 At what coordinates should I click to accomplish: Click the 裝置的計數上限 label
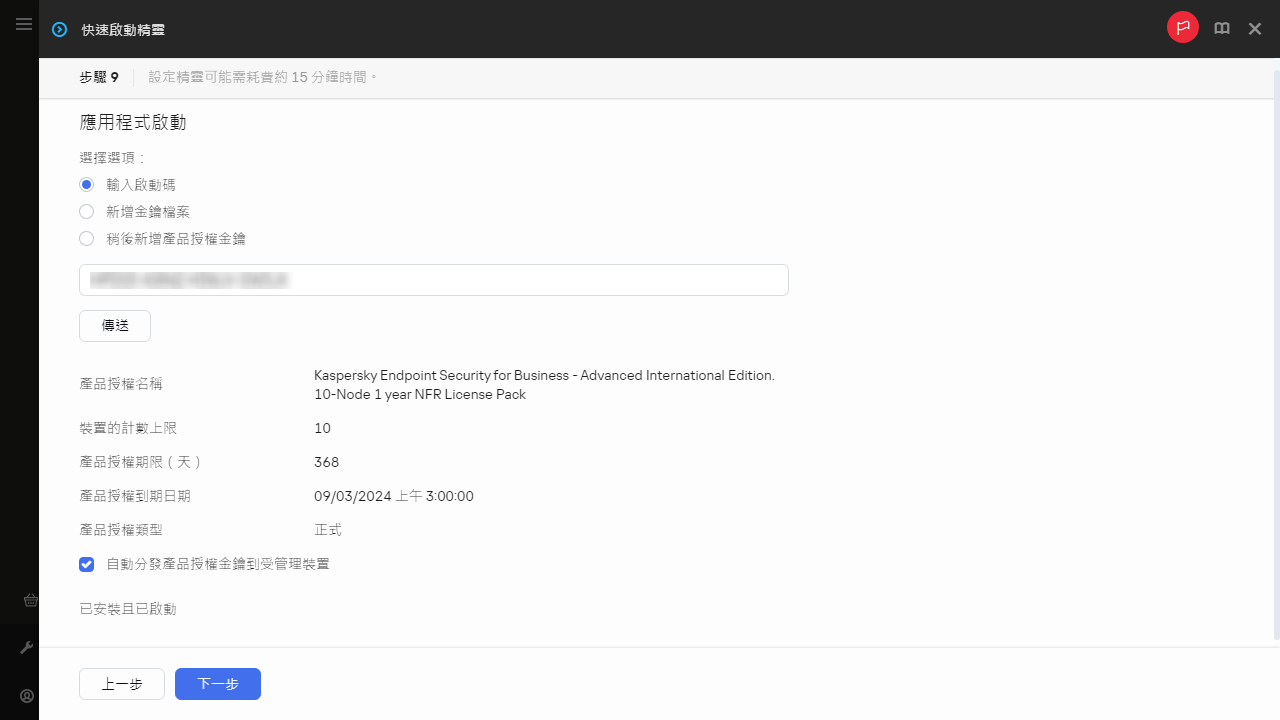pyautogui.click(x=128, y=428)
